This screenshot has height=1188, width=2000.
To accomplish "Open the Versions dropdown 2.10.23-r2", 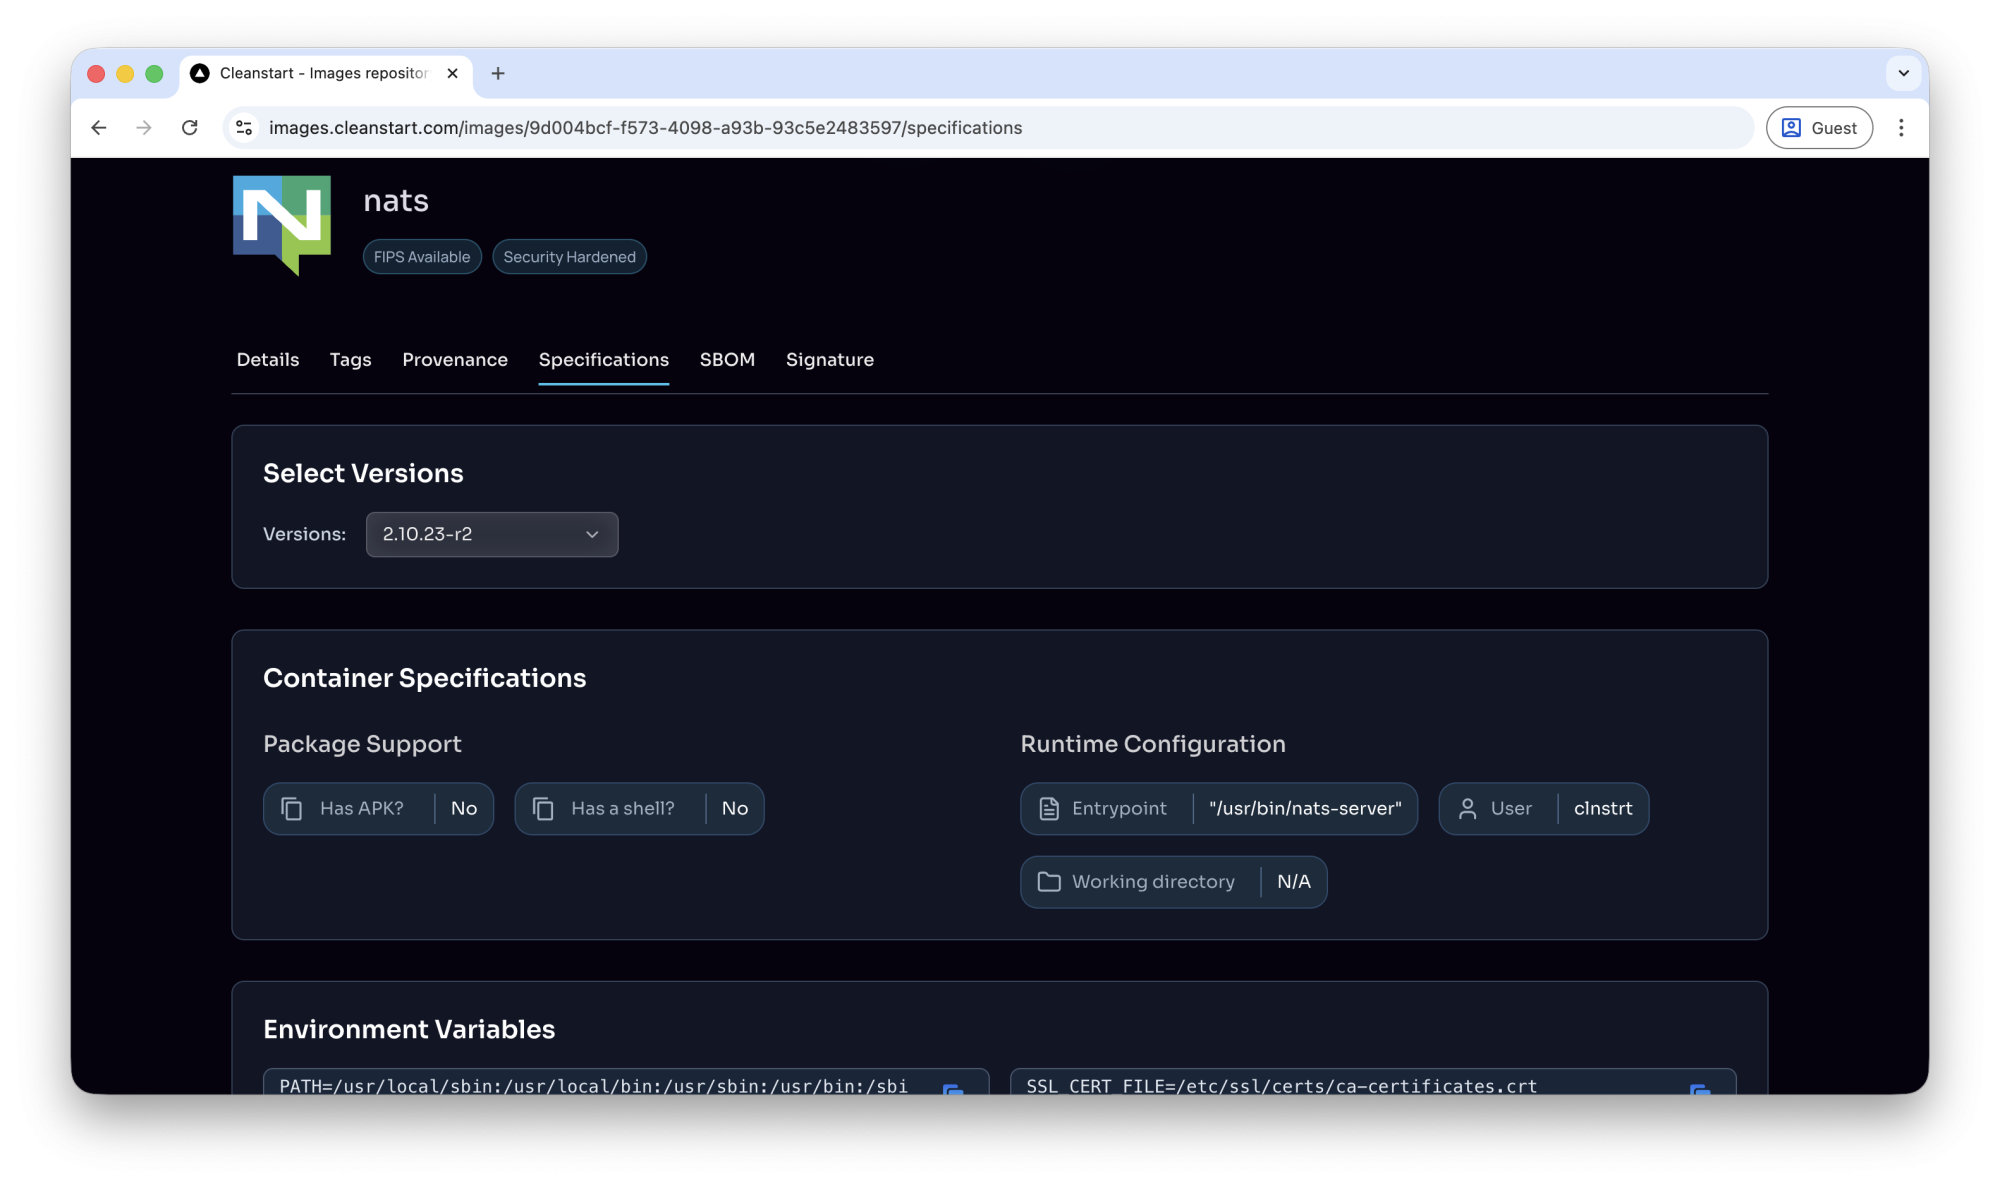I will tap(492, 534).
